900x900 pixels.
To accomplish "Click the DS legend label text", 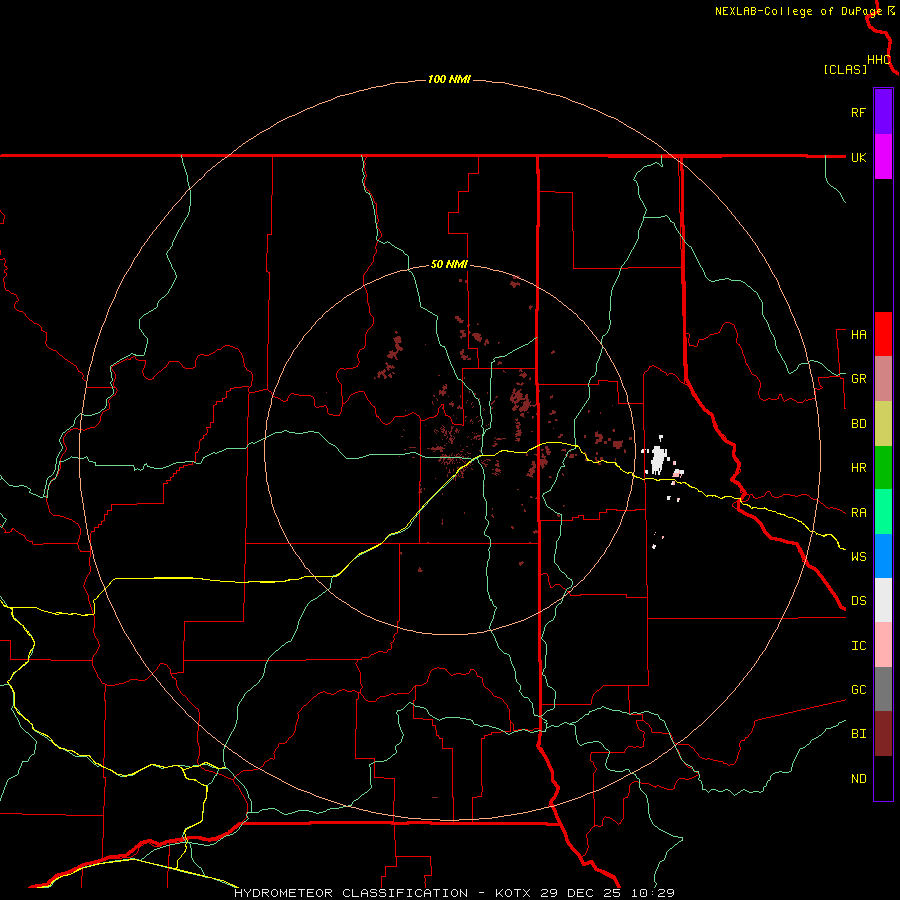I will (x=858, y=601).
